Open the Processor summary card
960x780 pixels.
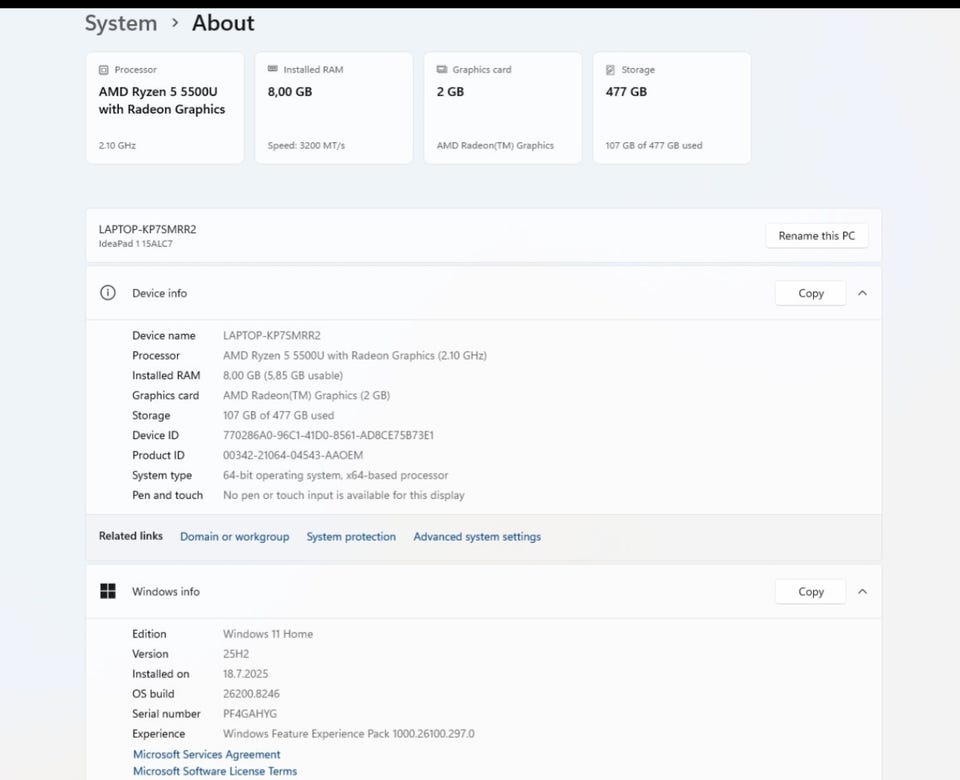coord(165,108)
